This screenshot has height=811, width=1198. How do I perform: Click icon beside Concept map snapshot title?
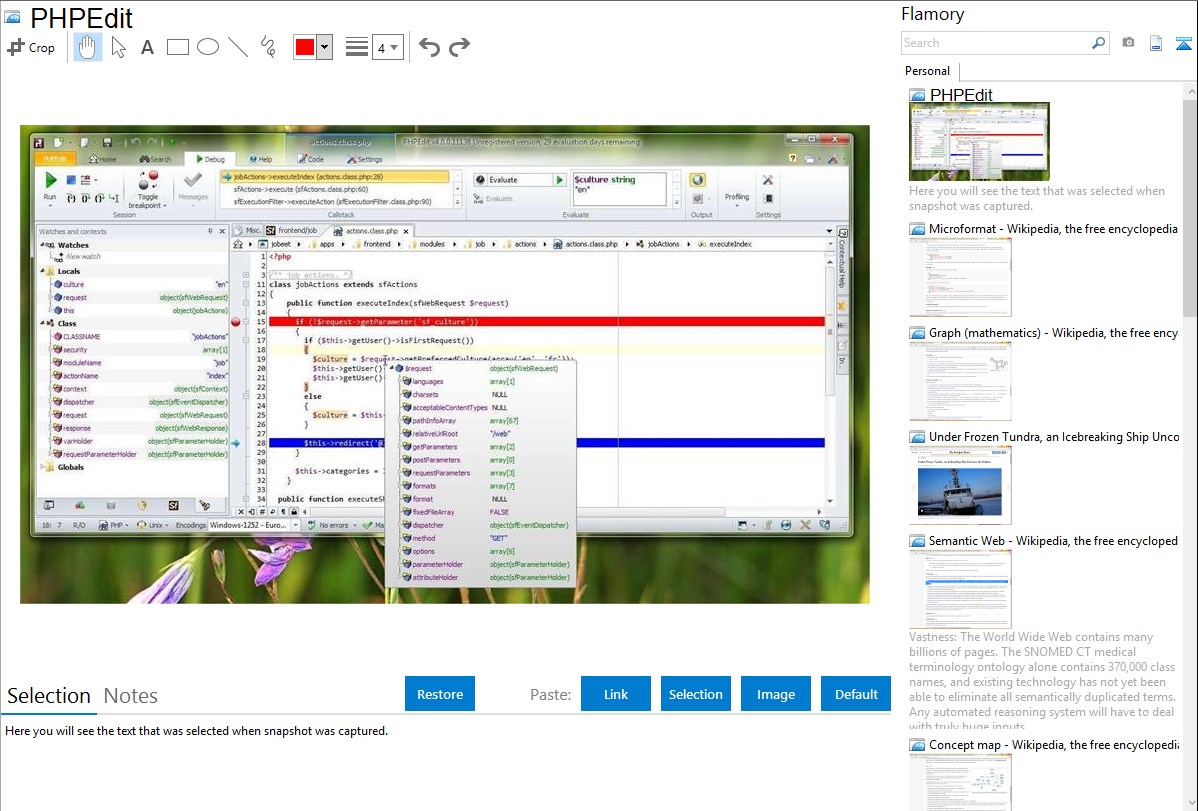pyautogui.click(x=917, y=745)
